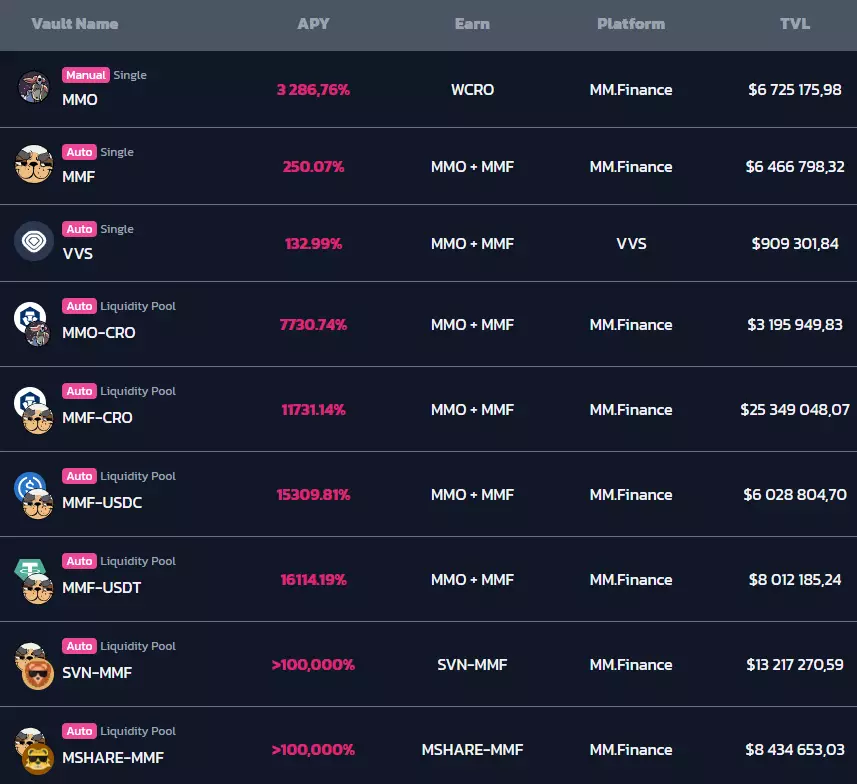Click the MMO-CRO pair token icon
Screen dimensions: 857x784
tap(32, 324)
